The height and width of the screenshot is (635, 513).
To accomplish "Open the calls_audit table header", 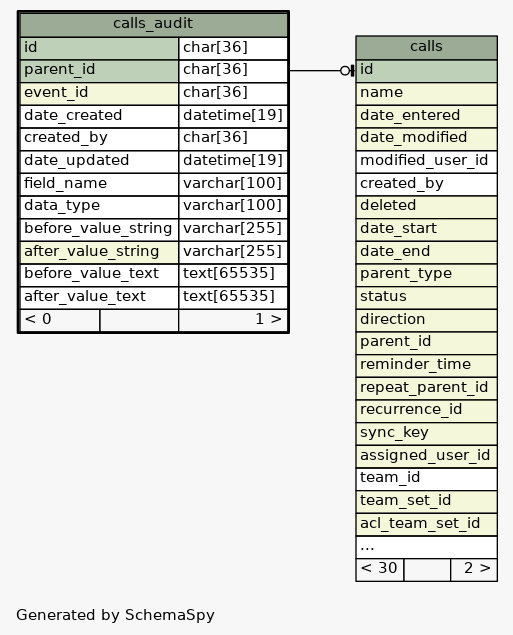I will 153,24.
